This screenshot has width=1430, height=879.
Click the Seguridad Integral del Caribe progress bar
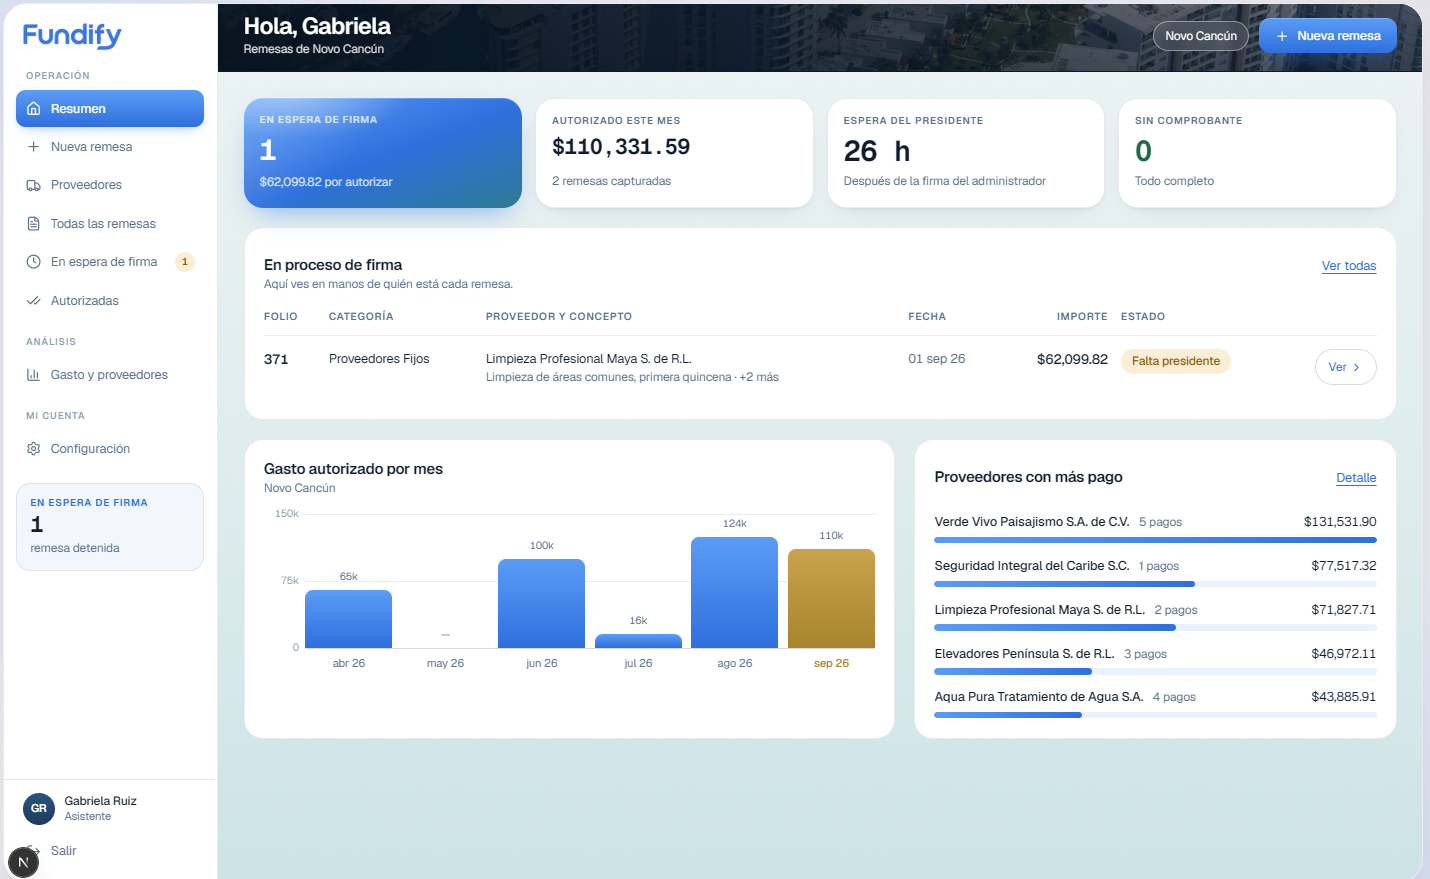tap(1155, 584)
